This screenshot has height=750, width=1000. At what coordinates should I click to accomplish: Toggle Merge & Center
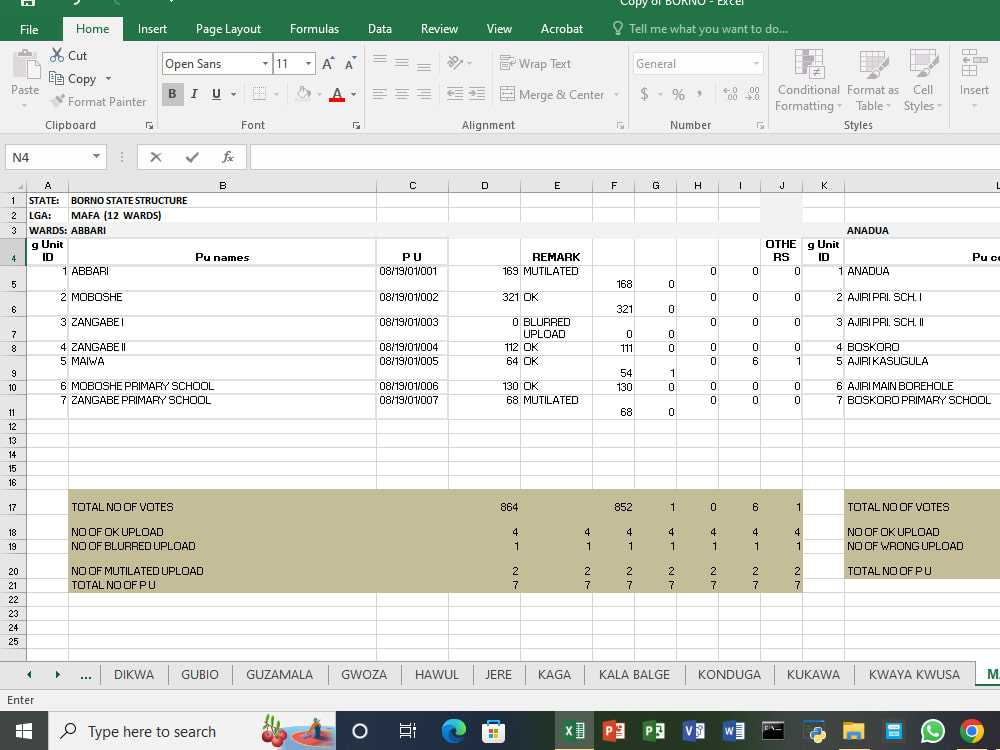click(552, 94)
